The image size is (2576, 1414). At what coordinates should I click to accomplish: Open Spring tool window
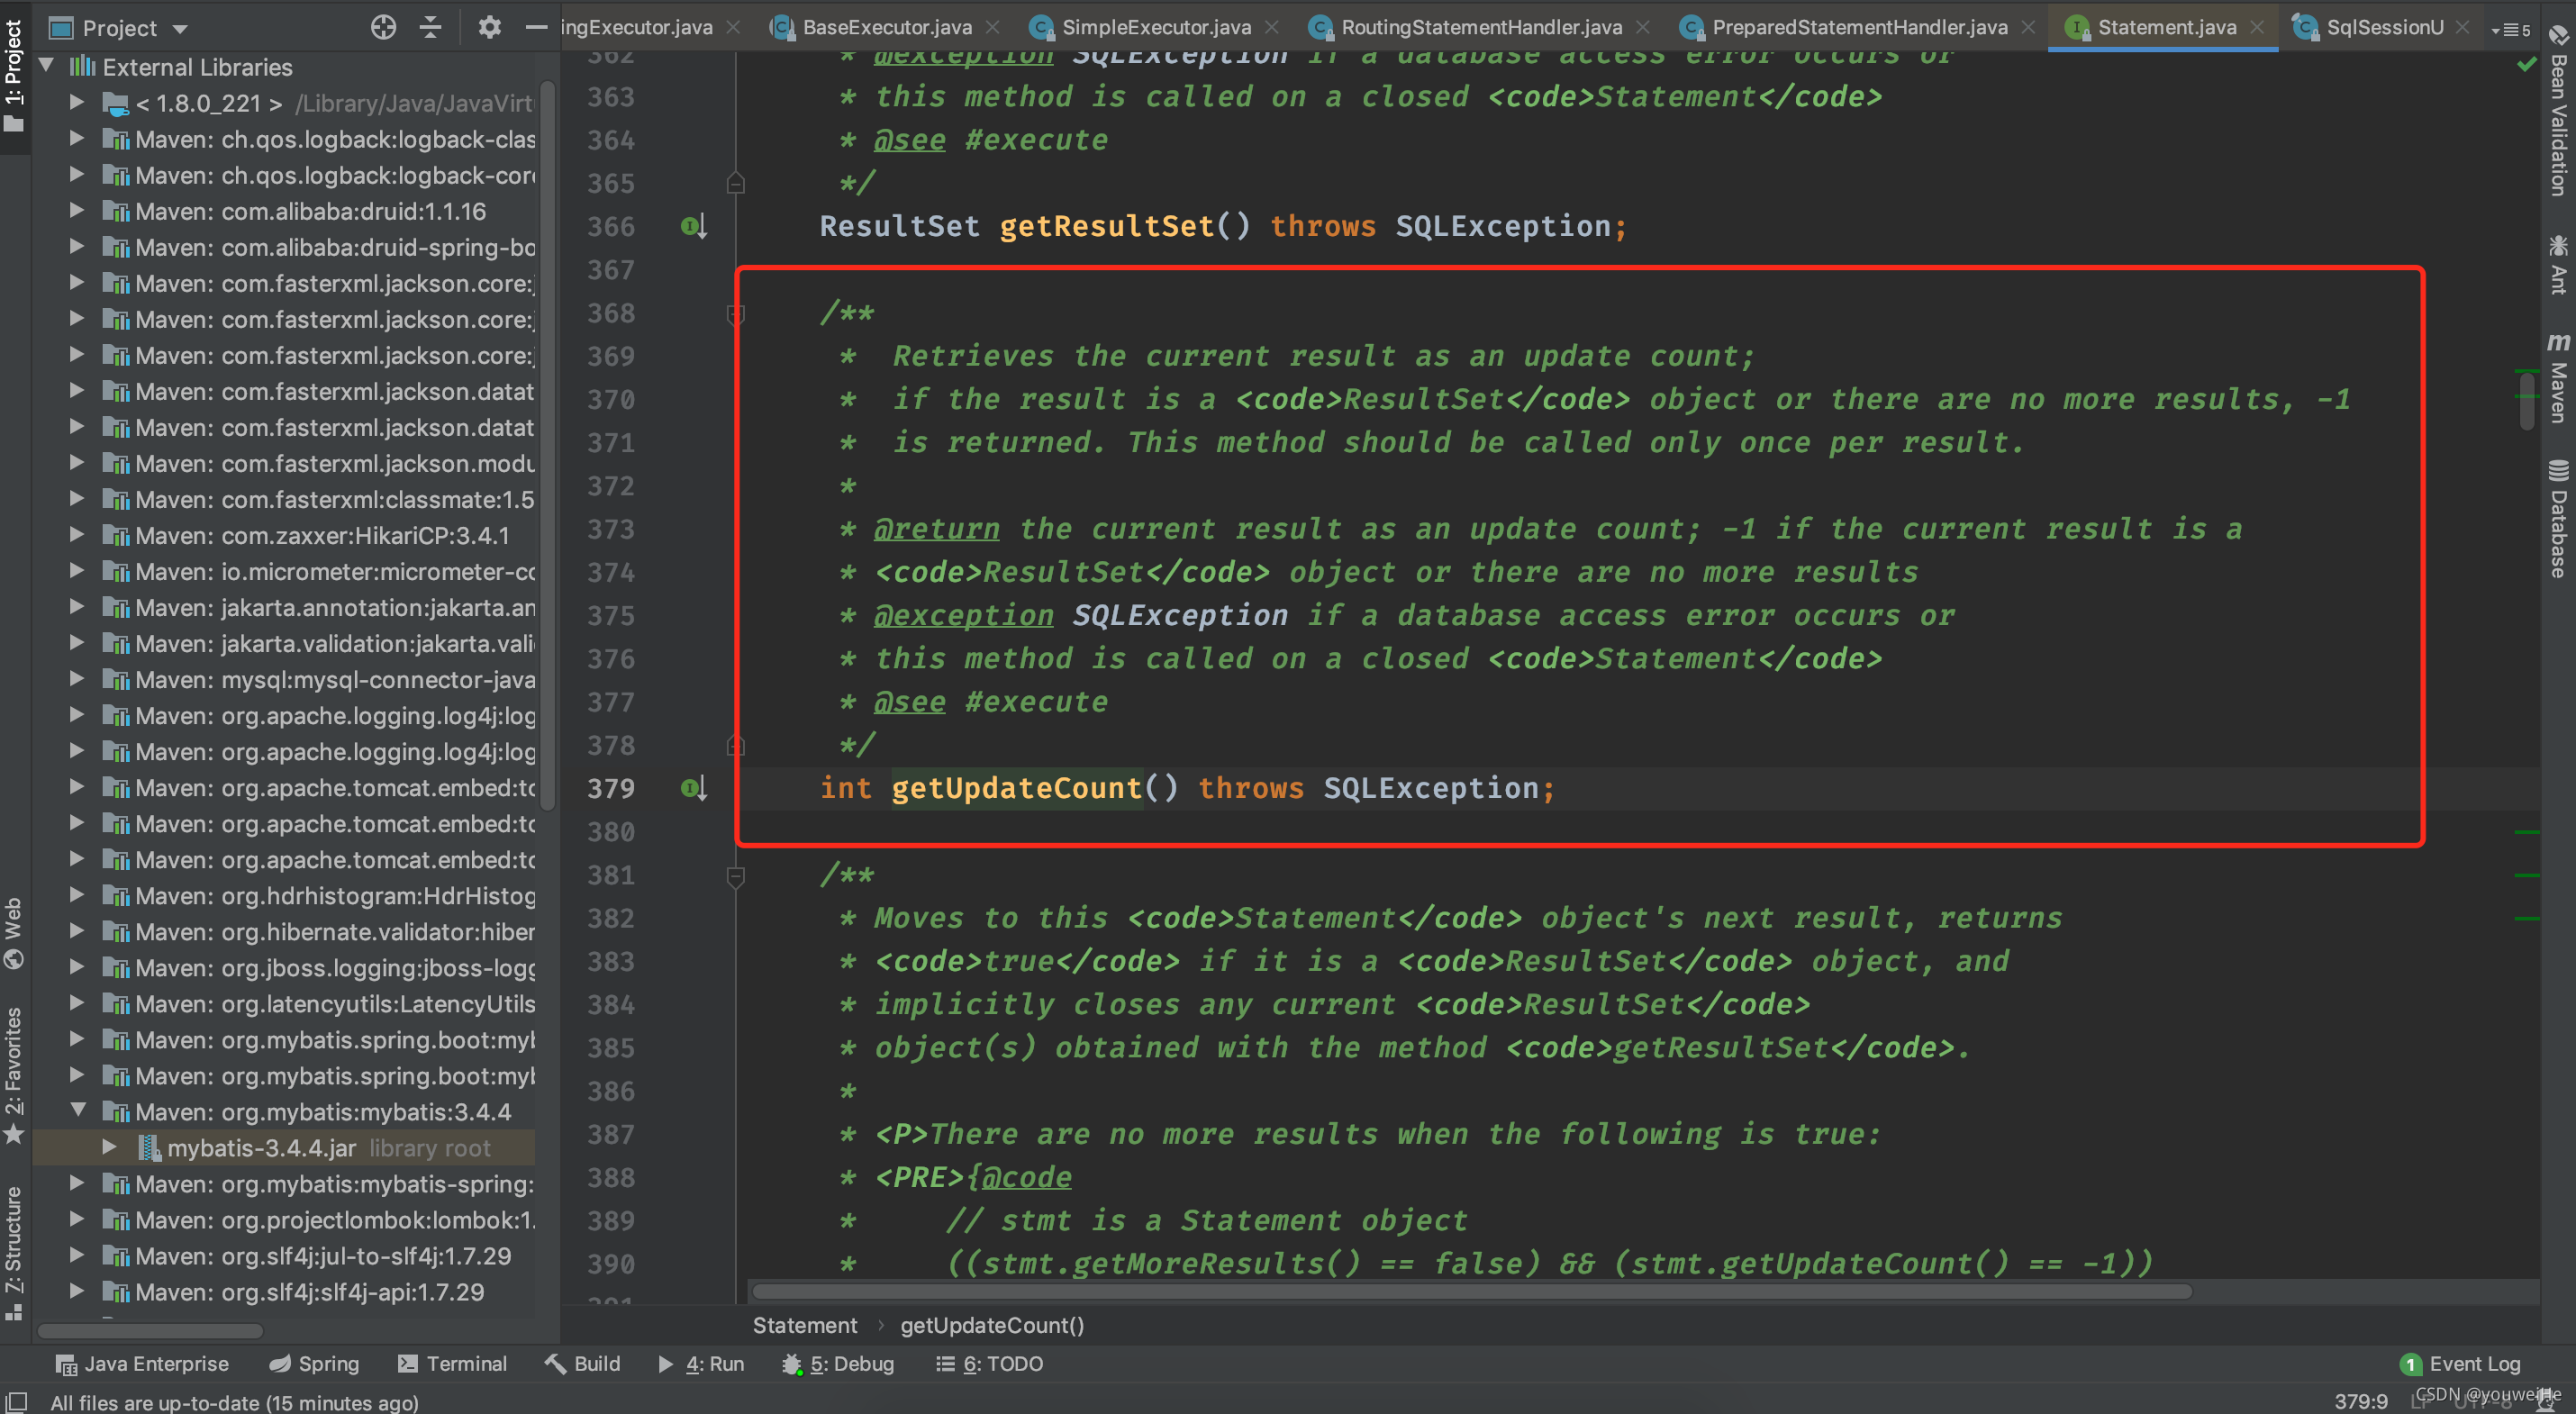click(314, 1364)
